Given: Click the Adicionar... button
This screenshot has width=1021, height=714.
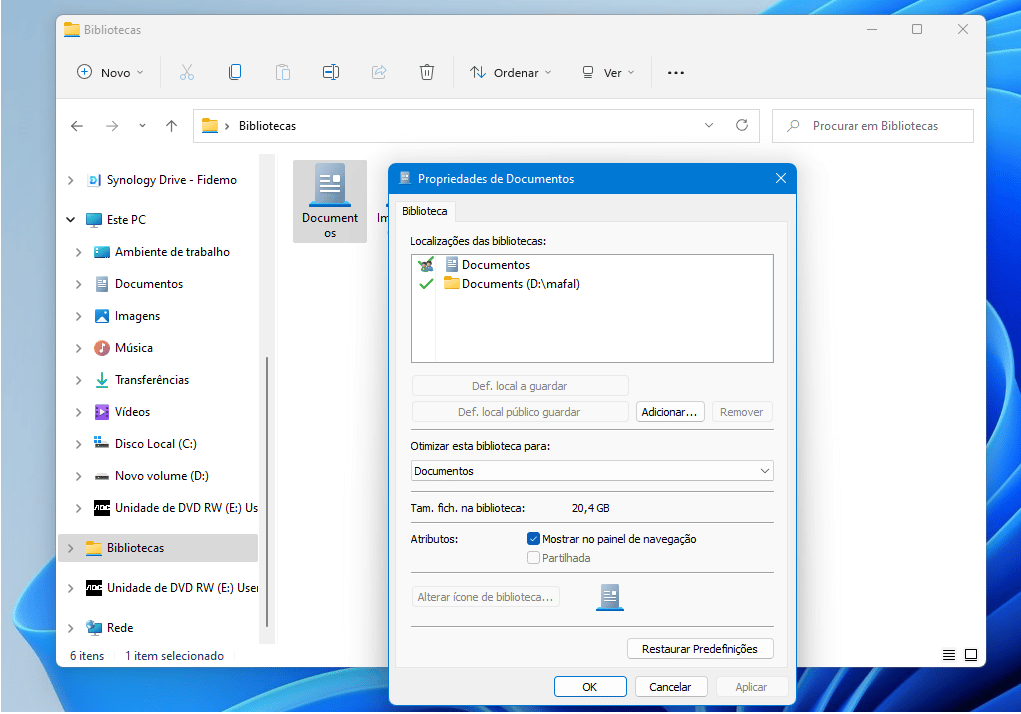Looking at the screenshot, I should 670,412.
